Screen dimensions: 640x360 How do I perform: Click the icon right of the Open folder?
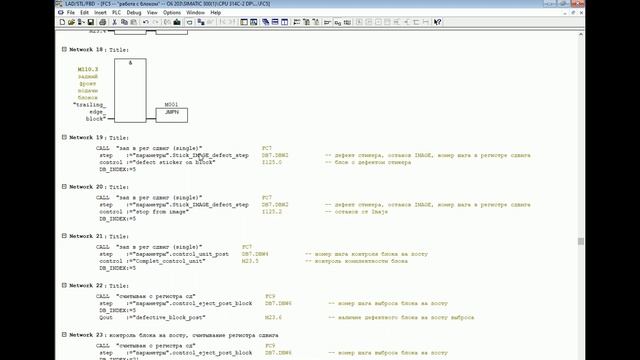pos(81,22)
